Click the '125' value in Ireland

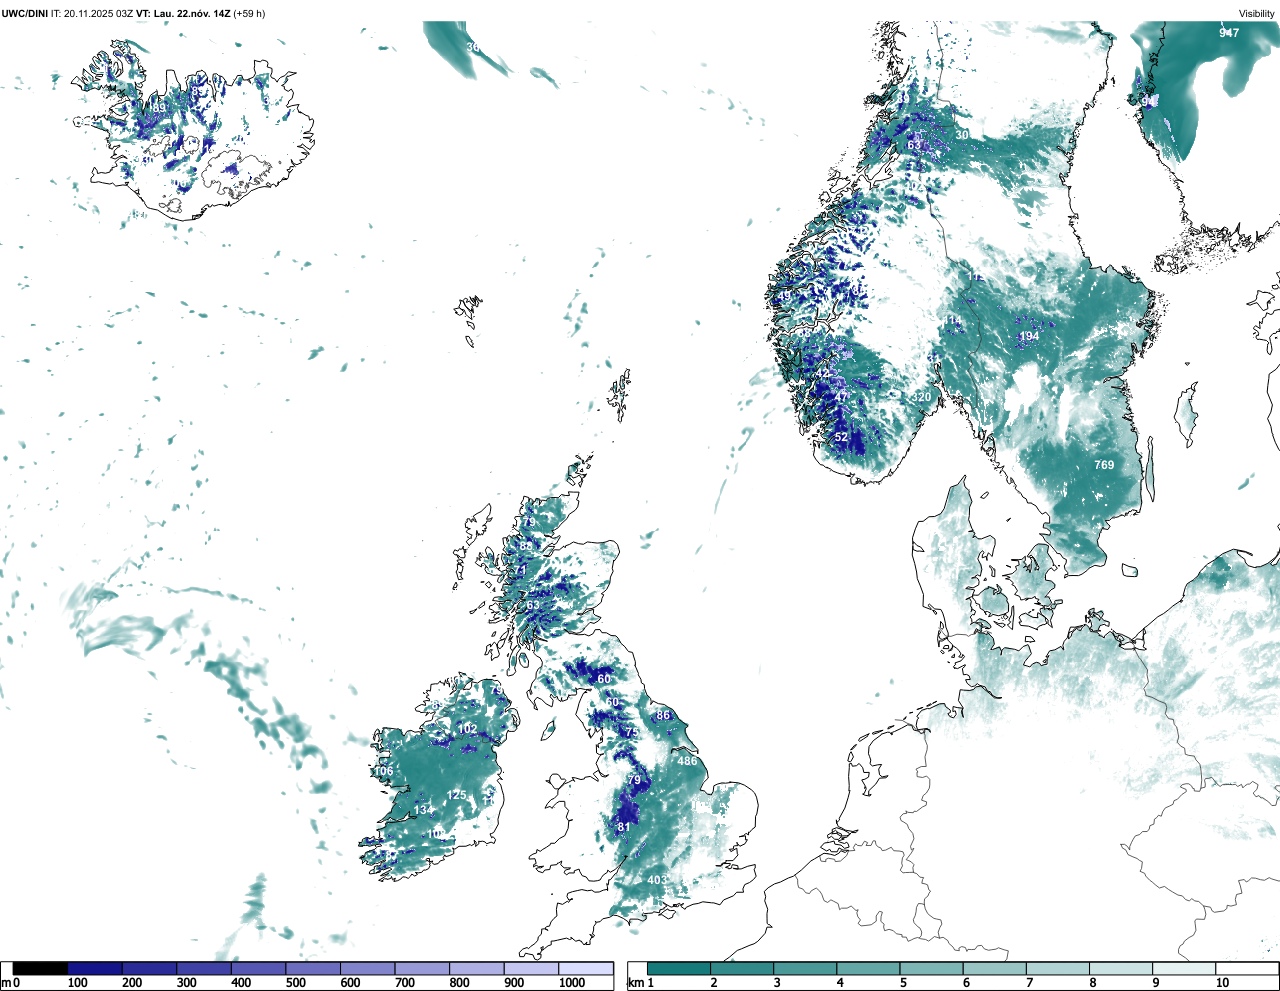coord(456,795)
